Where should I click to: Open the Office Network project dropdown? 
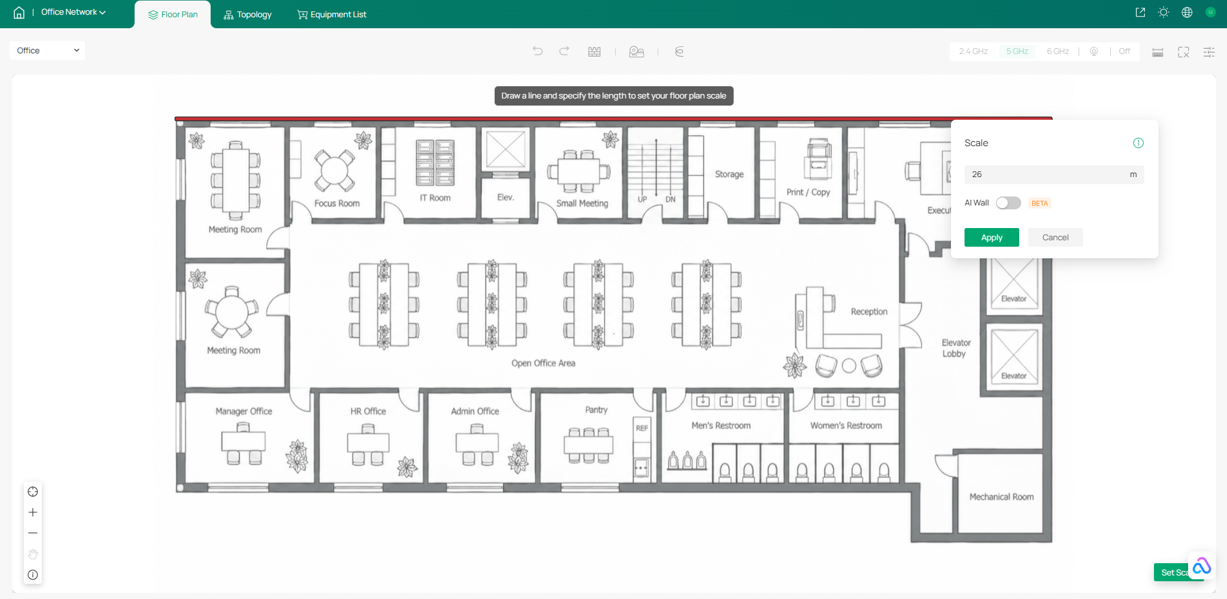click(x=73, y=13)
